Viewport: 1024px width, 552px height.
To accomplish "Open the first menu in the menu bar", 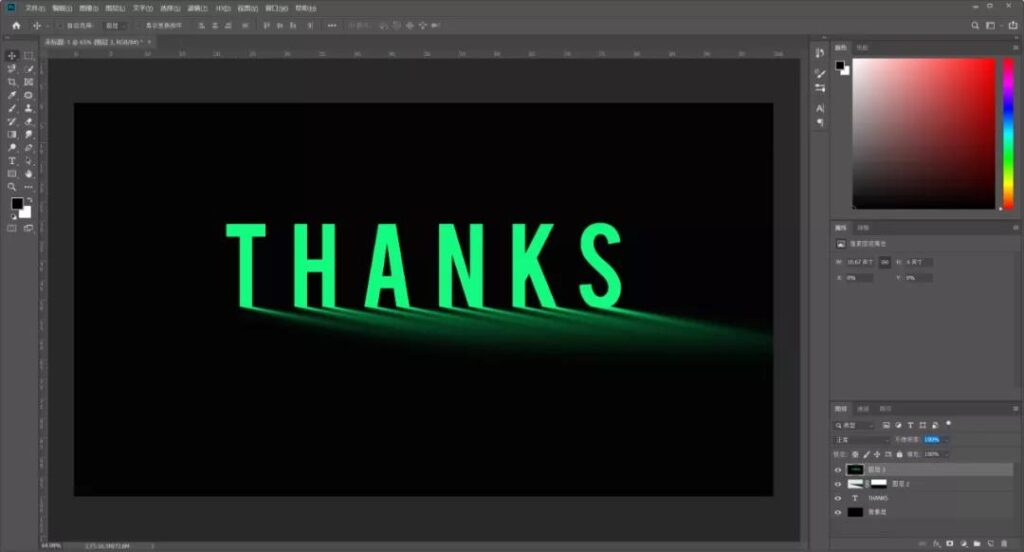I will [36, 8].
